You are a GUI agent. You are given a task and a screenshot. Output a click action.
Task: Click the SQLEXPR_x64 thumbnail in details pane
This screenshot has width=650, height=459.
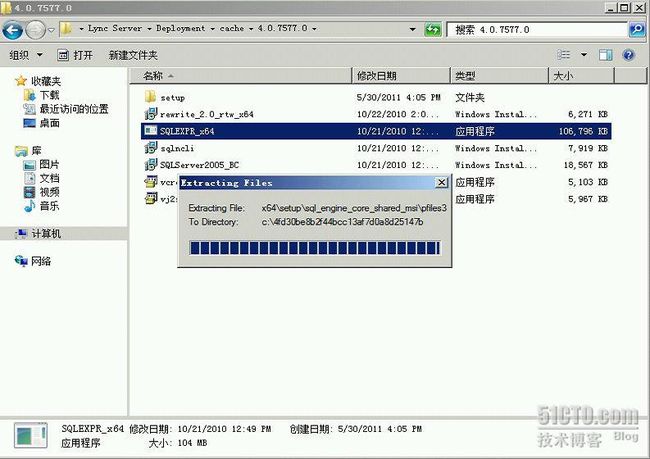click(30, 435)
